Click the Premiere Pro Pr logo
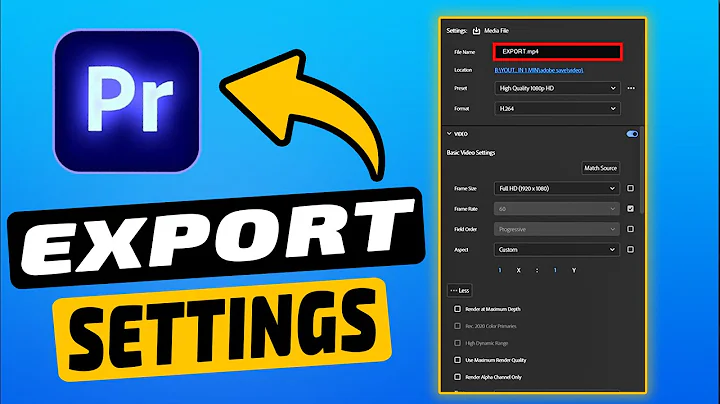Image resolution: width=720 pixels, height=404 pixels. tap(127, 101)
